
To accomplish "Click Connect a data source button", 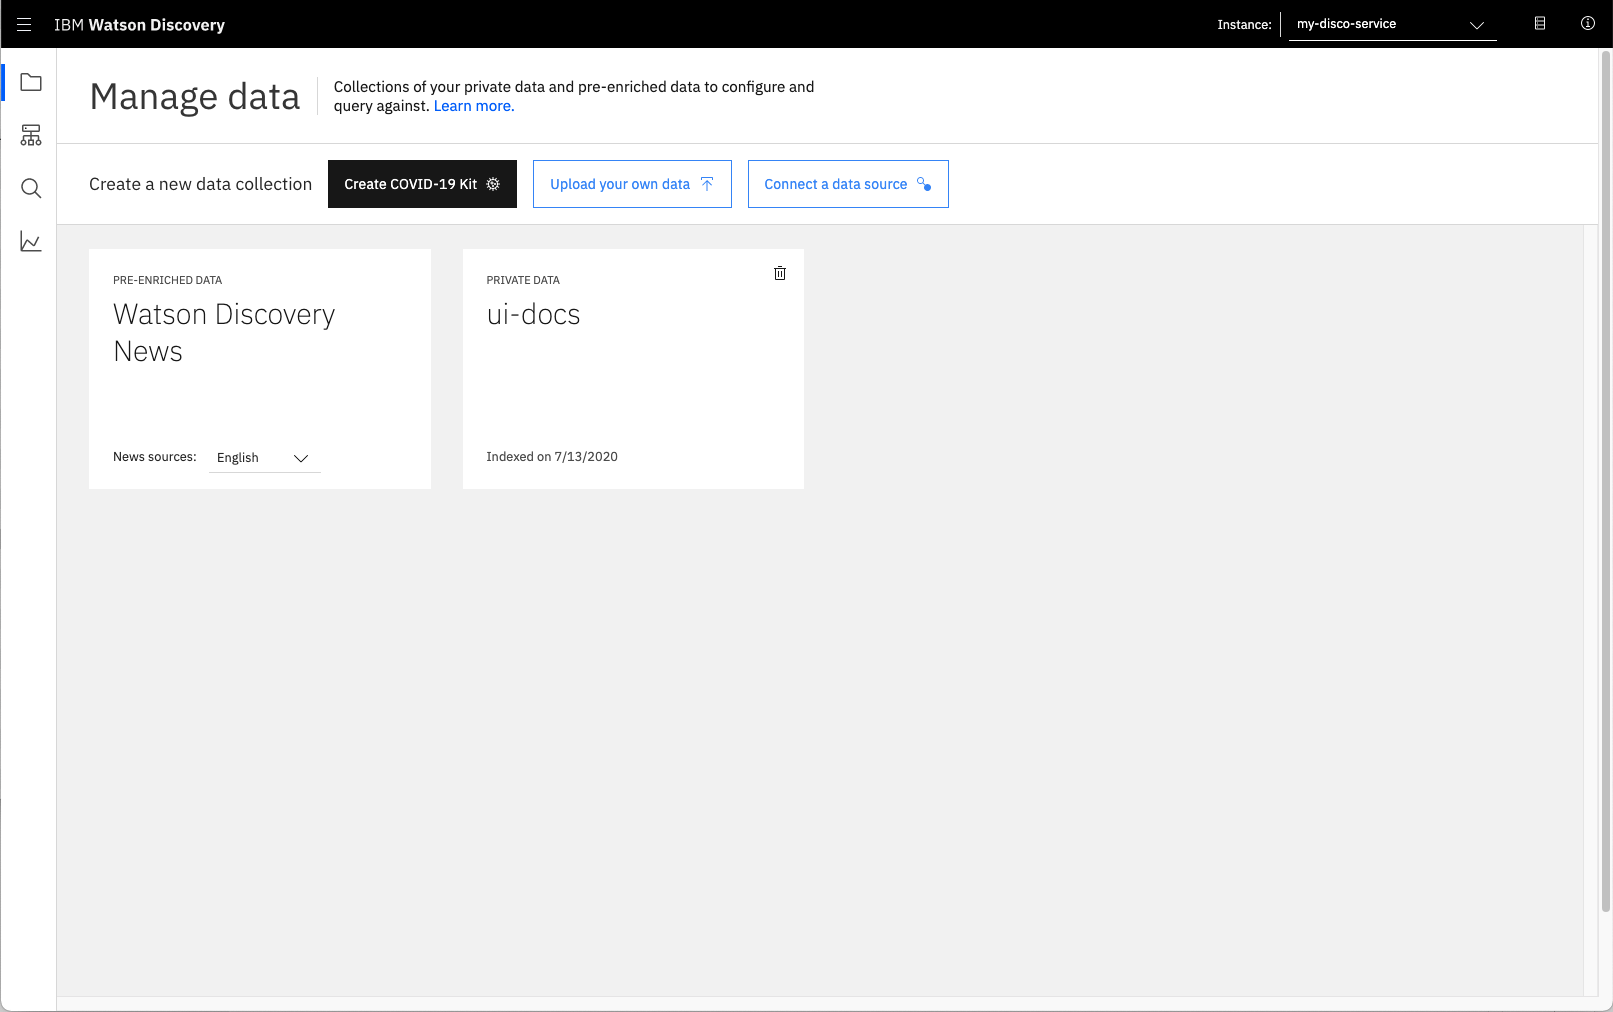I will [848, 184].
